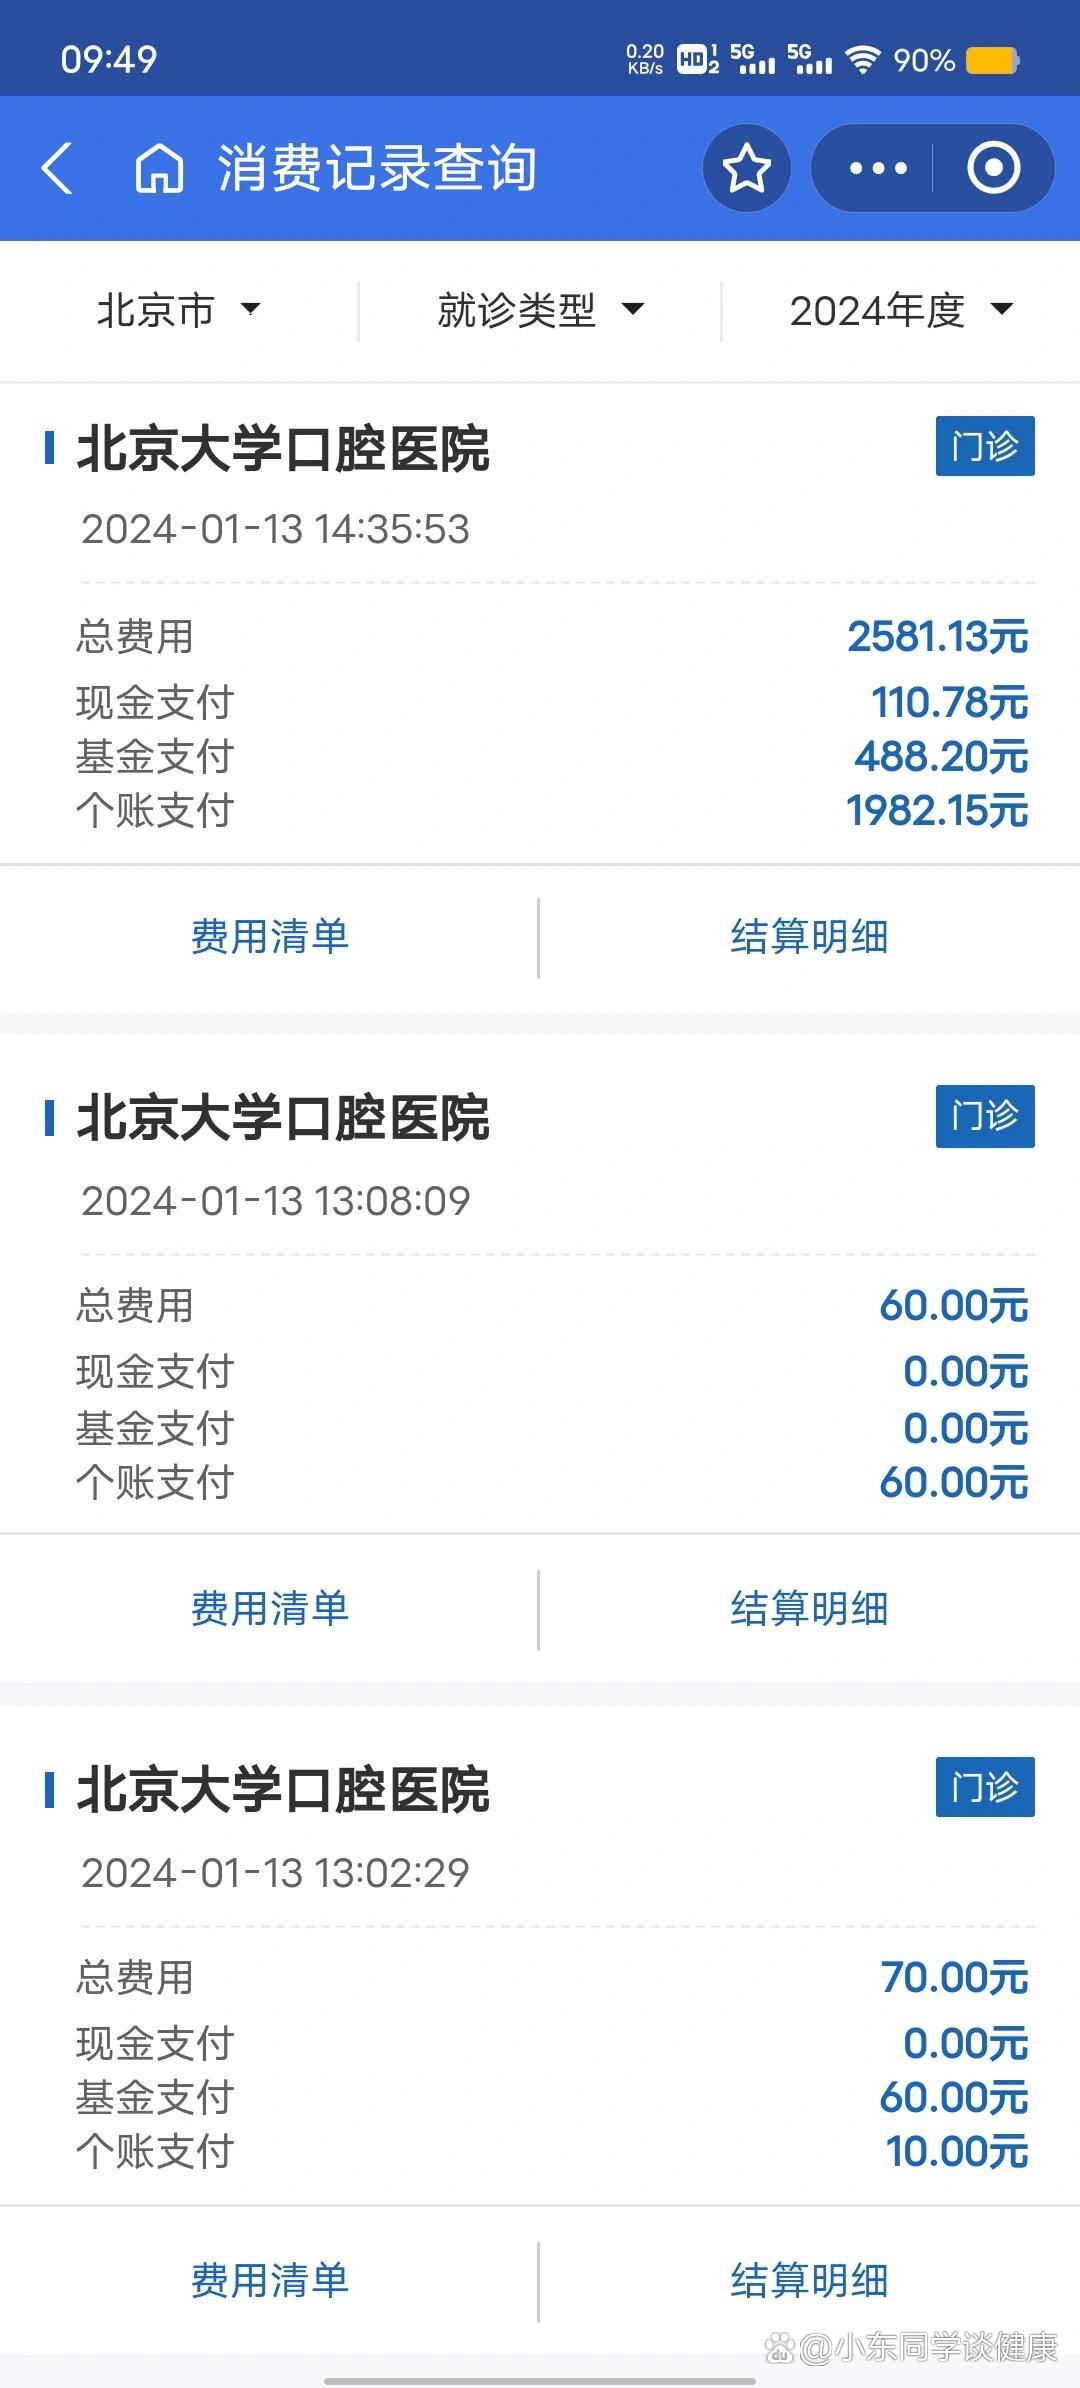This screenshot has width=1080, height=2388.
Task: Select the 2581.13元 total fee record title
Action: (283, 448)
